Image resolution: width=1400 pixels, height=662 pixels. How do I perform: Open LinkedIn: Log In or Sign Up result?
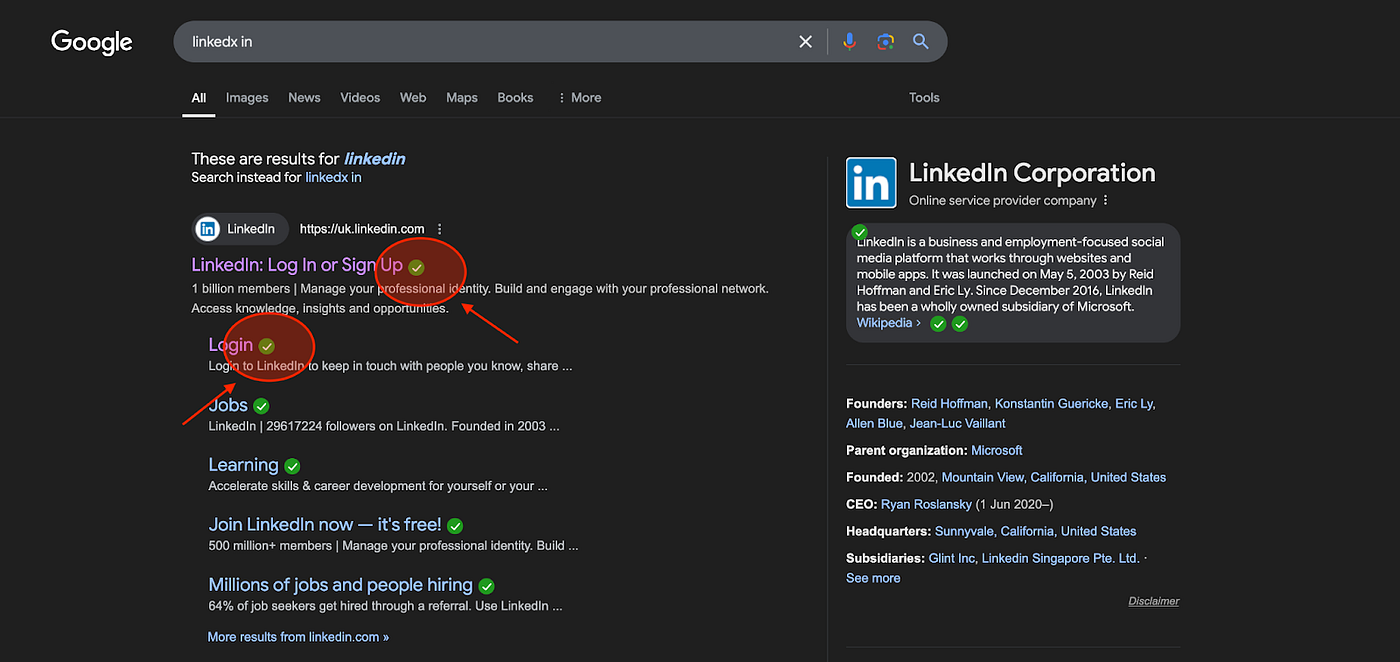point(297,265)
